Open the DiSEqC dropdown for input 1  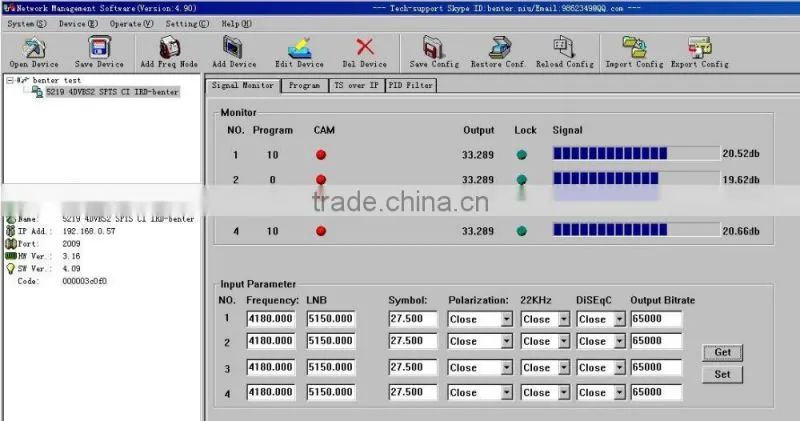point(619,319)
